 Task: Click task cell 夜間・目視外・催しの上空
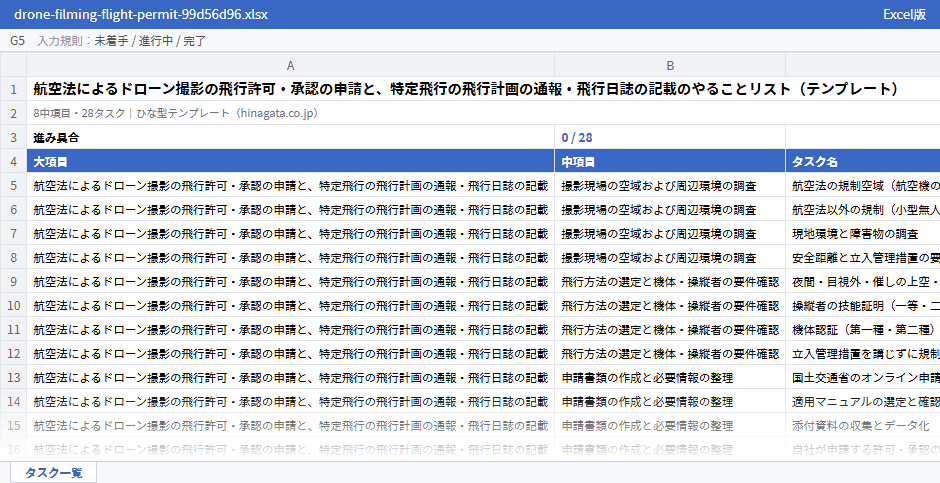pyautogui.click(x=863, y=281)
